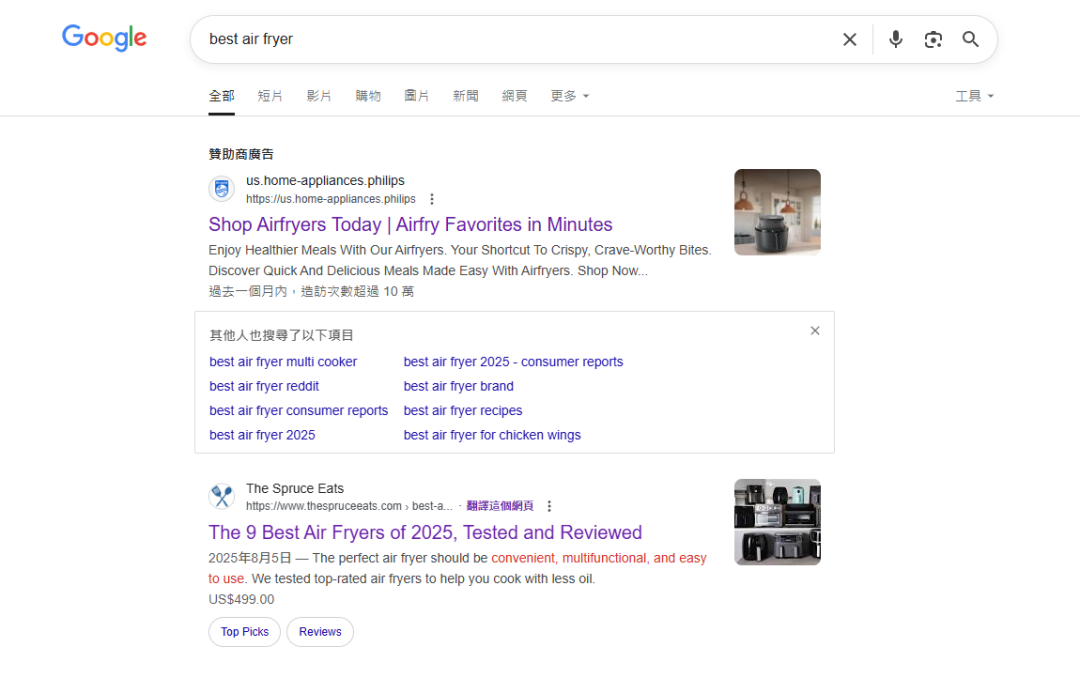The width and height of the screenshot is (1080, 678).
Task: Click the search magnifier icon
Action: pos(969,39)
